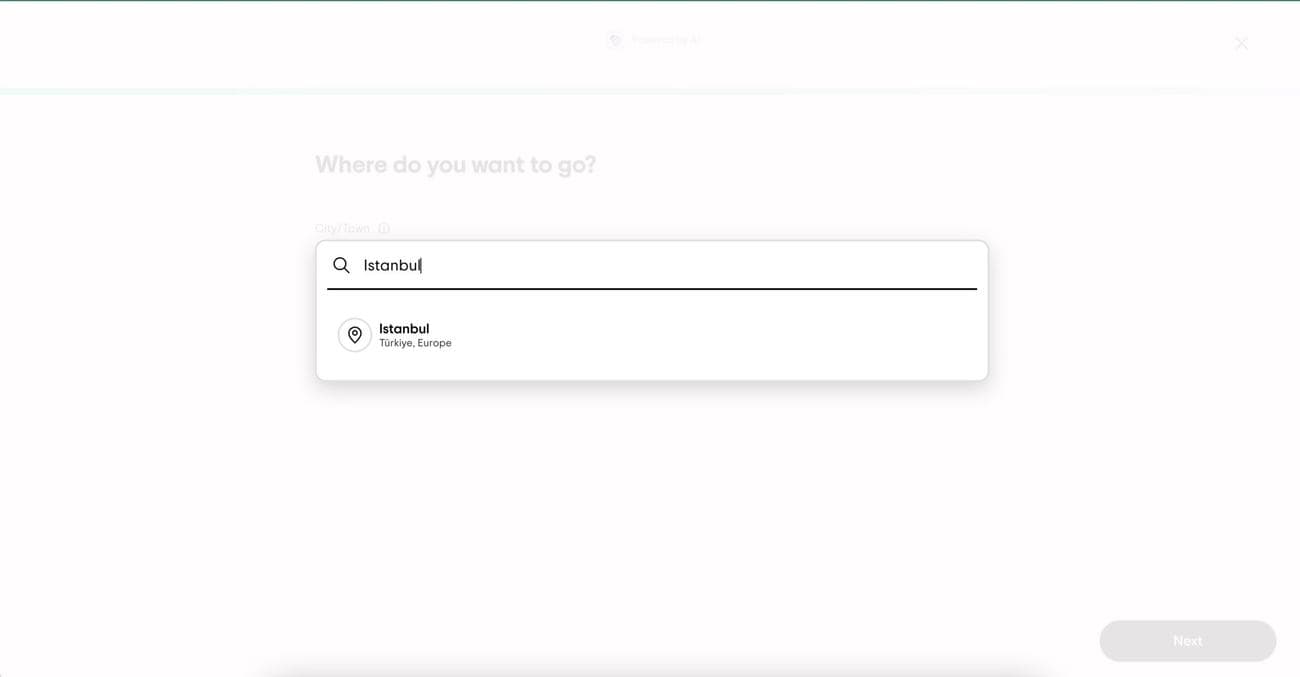Click the "Powered by AI" label
1300x677 pixels.
click(x=666, y=40)
